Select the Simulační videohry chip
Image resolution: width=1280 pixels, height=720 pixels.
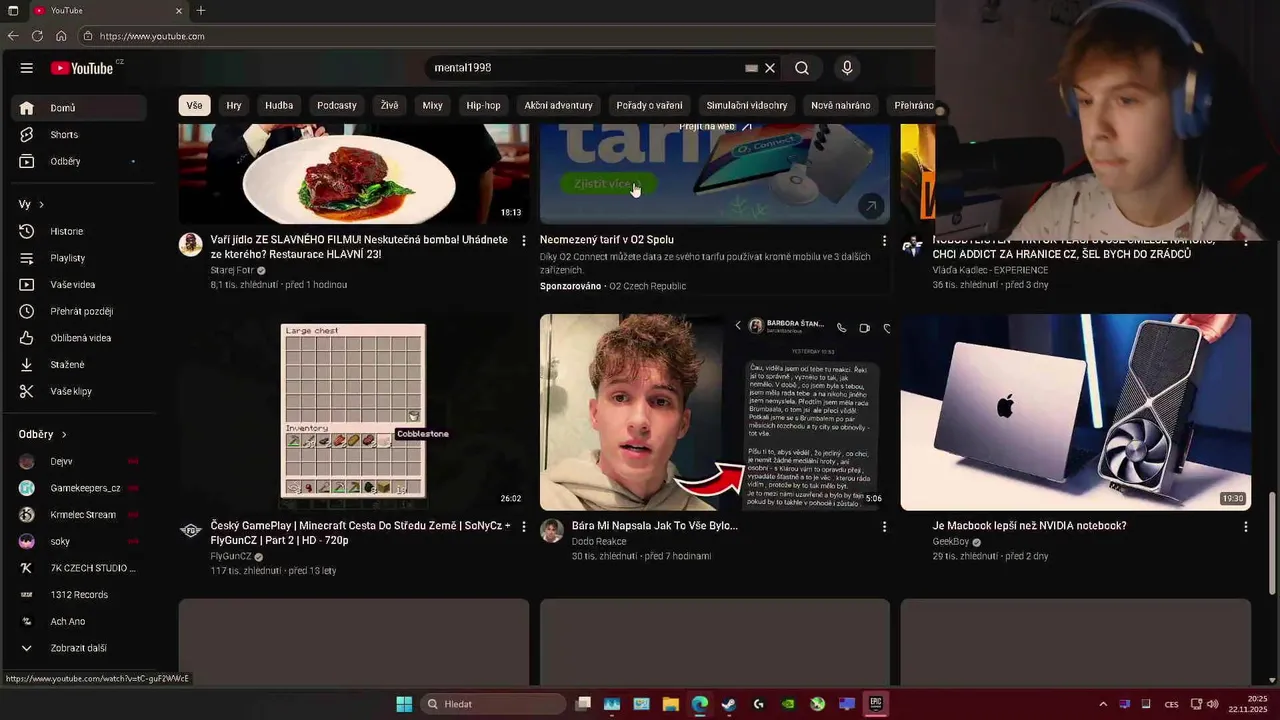click(747, 105)
